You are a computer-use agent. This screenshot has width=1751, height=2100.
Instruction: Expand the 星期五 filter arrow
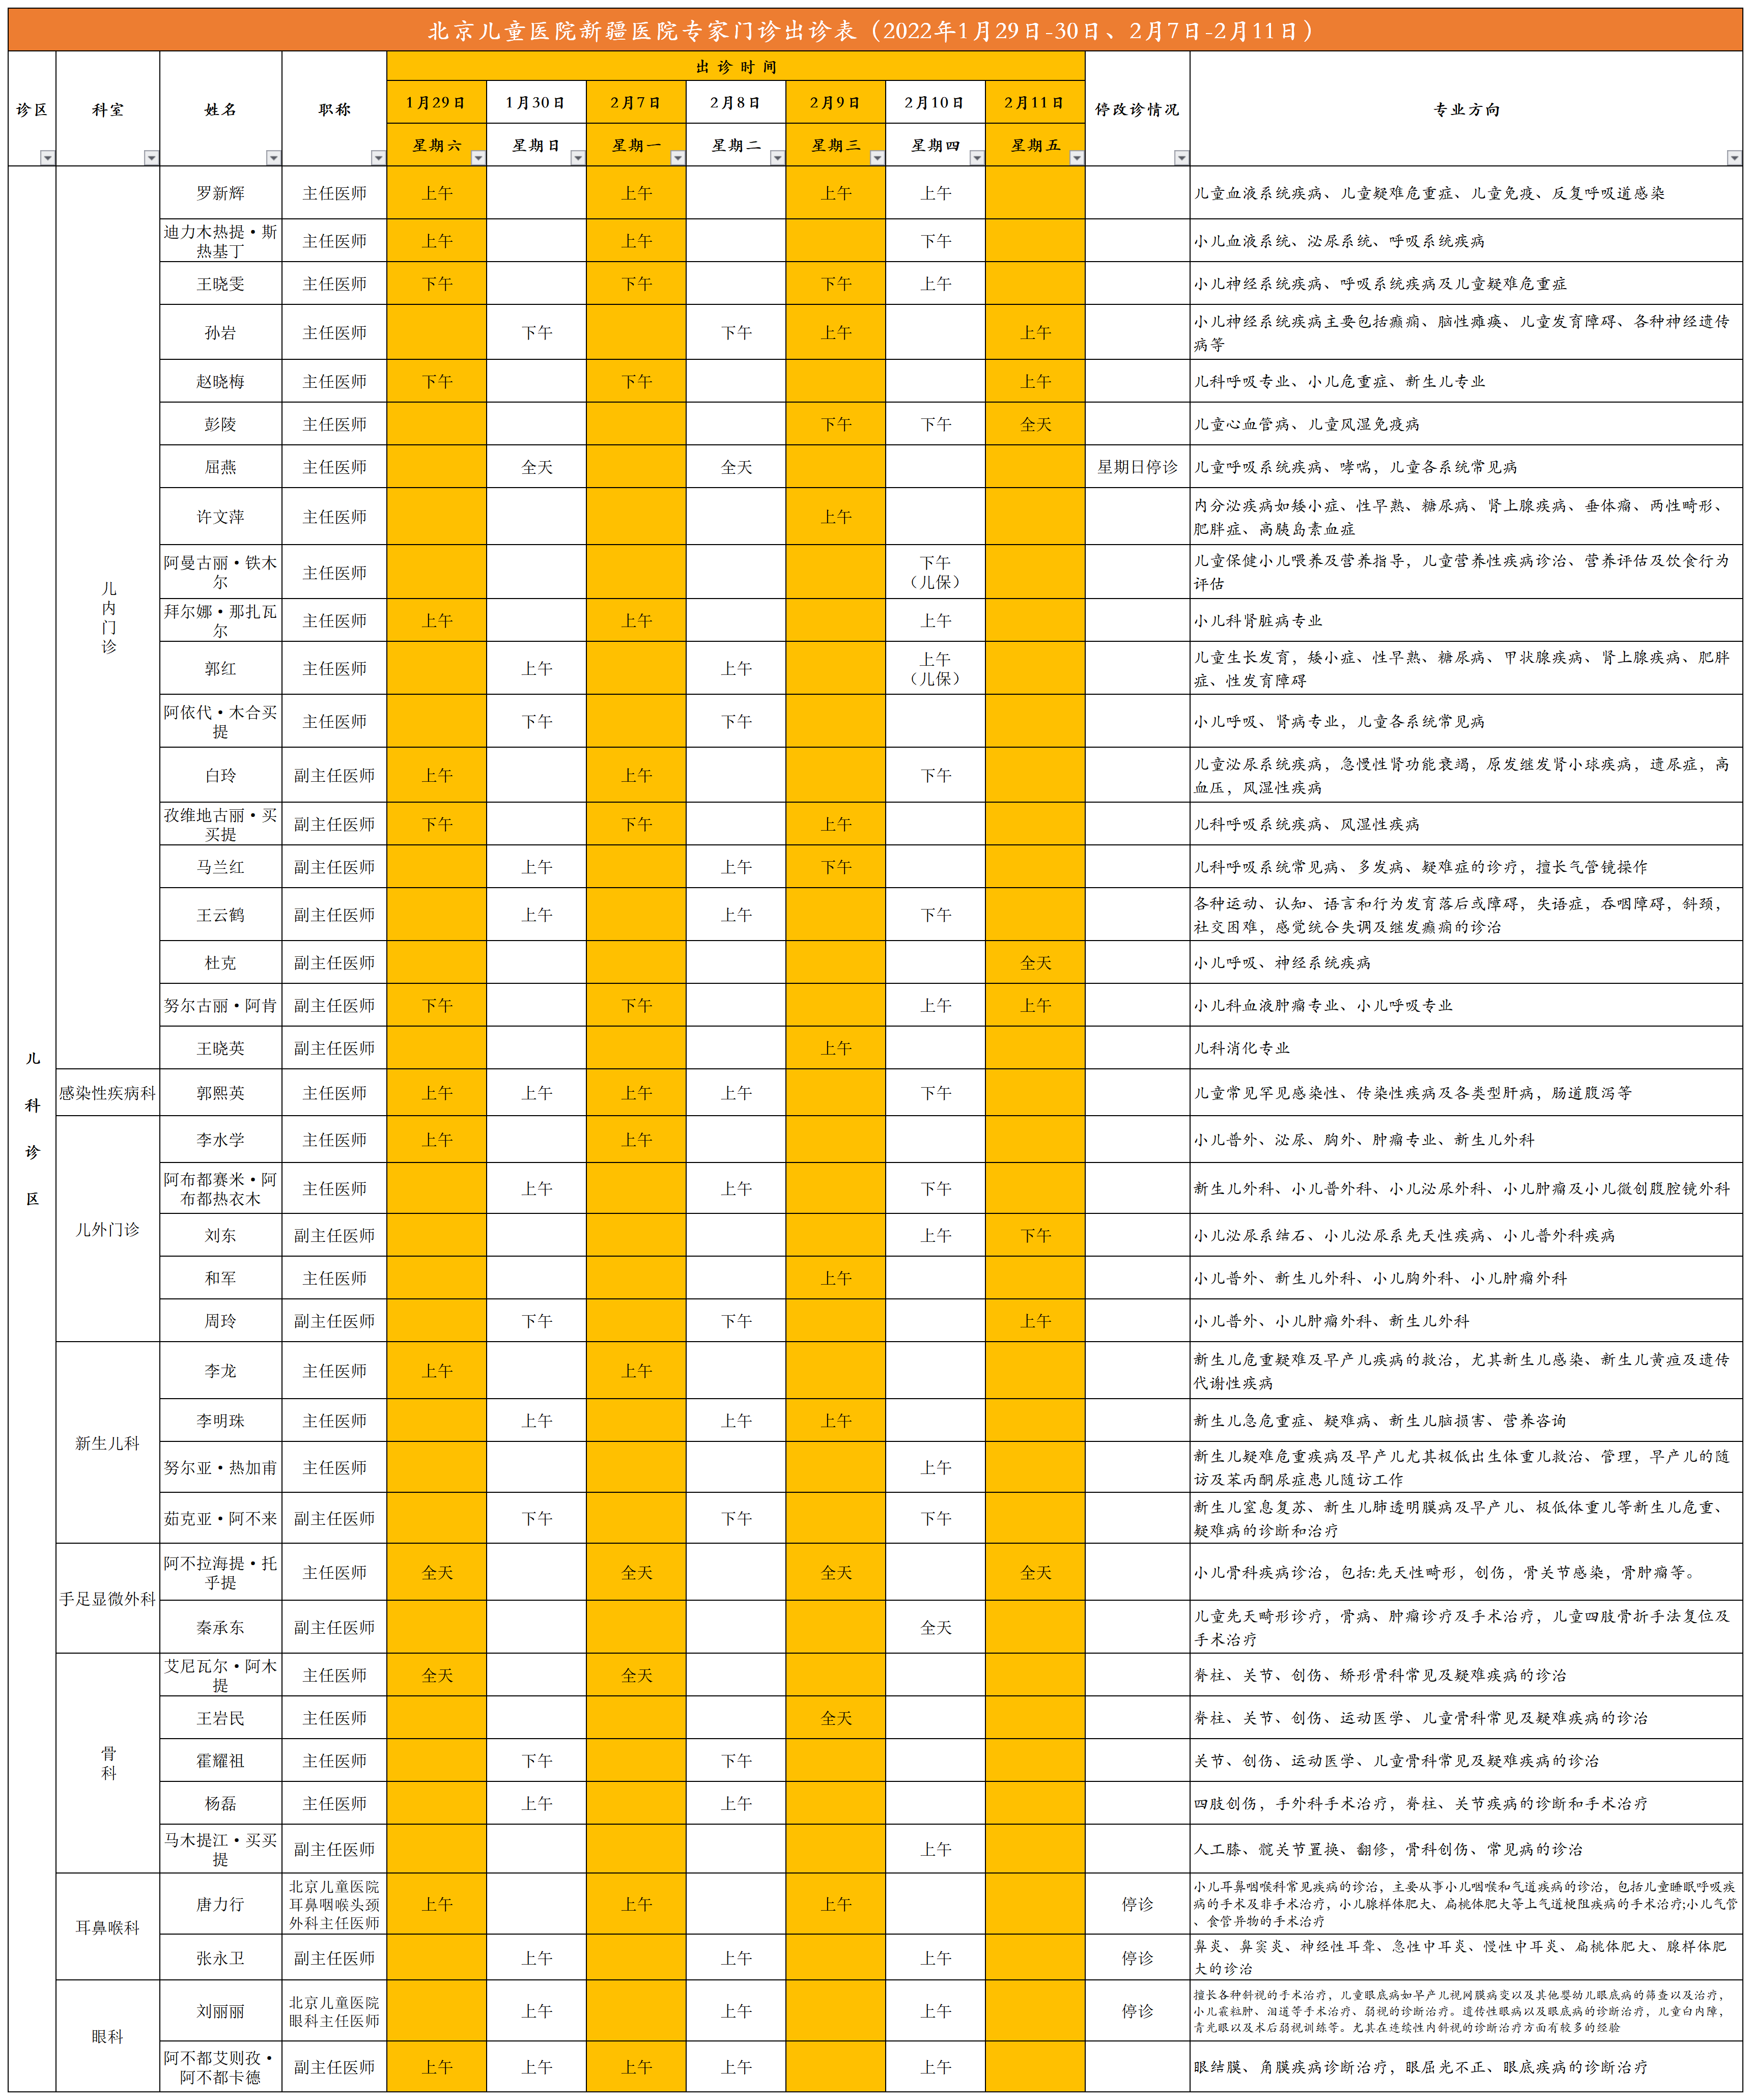pos(1076,158)
